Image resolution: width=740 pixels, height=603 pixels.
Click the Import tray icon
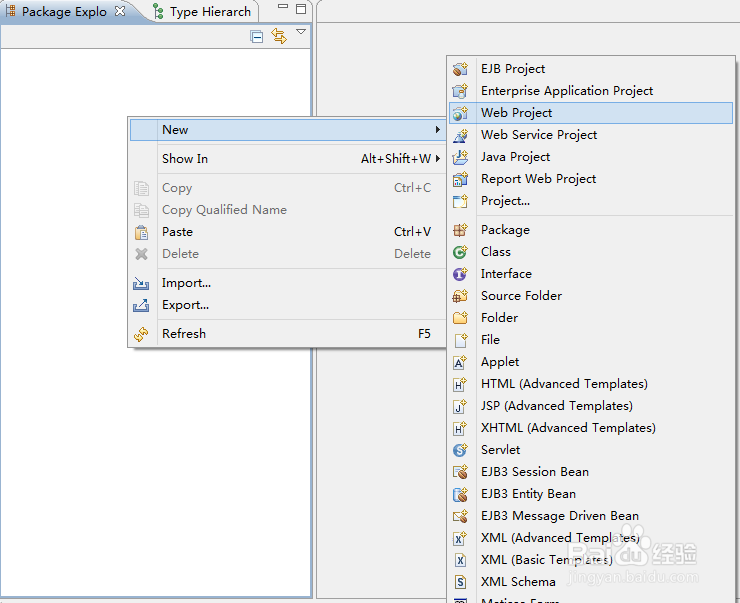141,283
